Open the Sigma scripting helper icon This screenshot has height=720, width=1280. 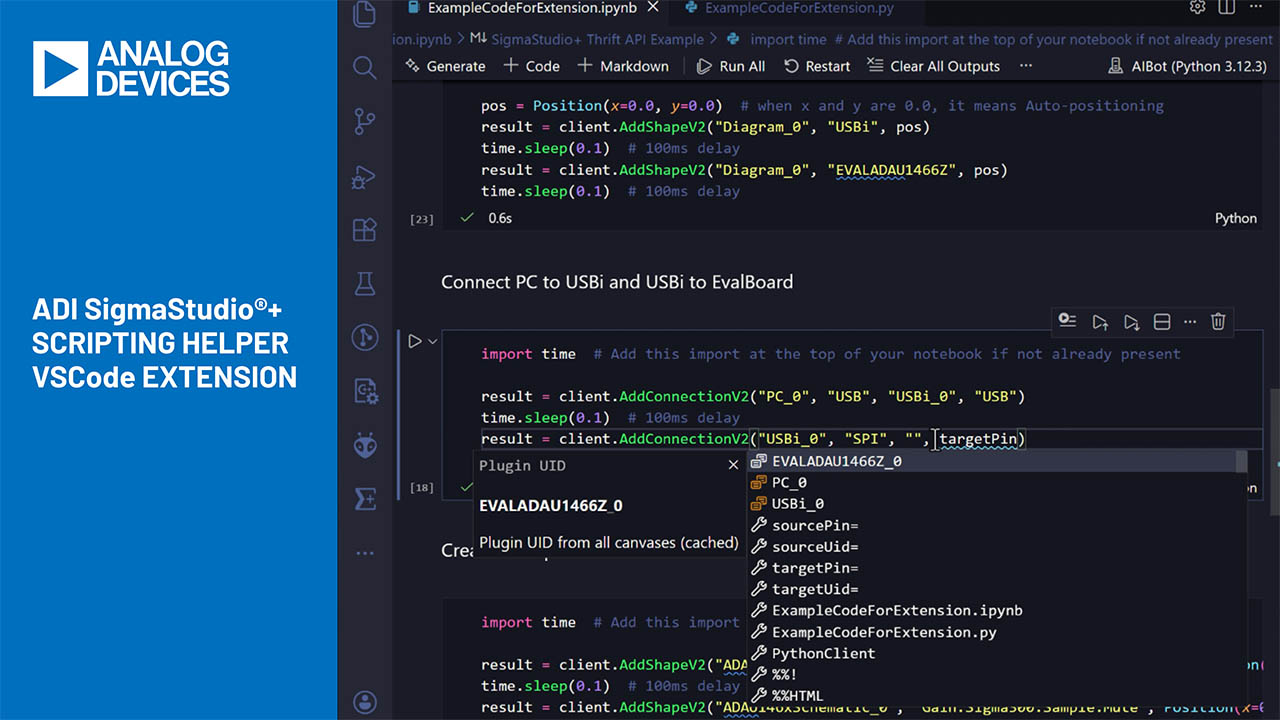click(x=365, y=499)
